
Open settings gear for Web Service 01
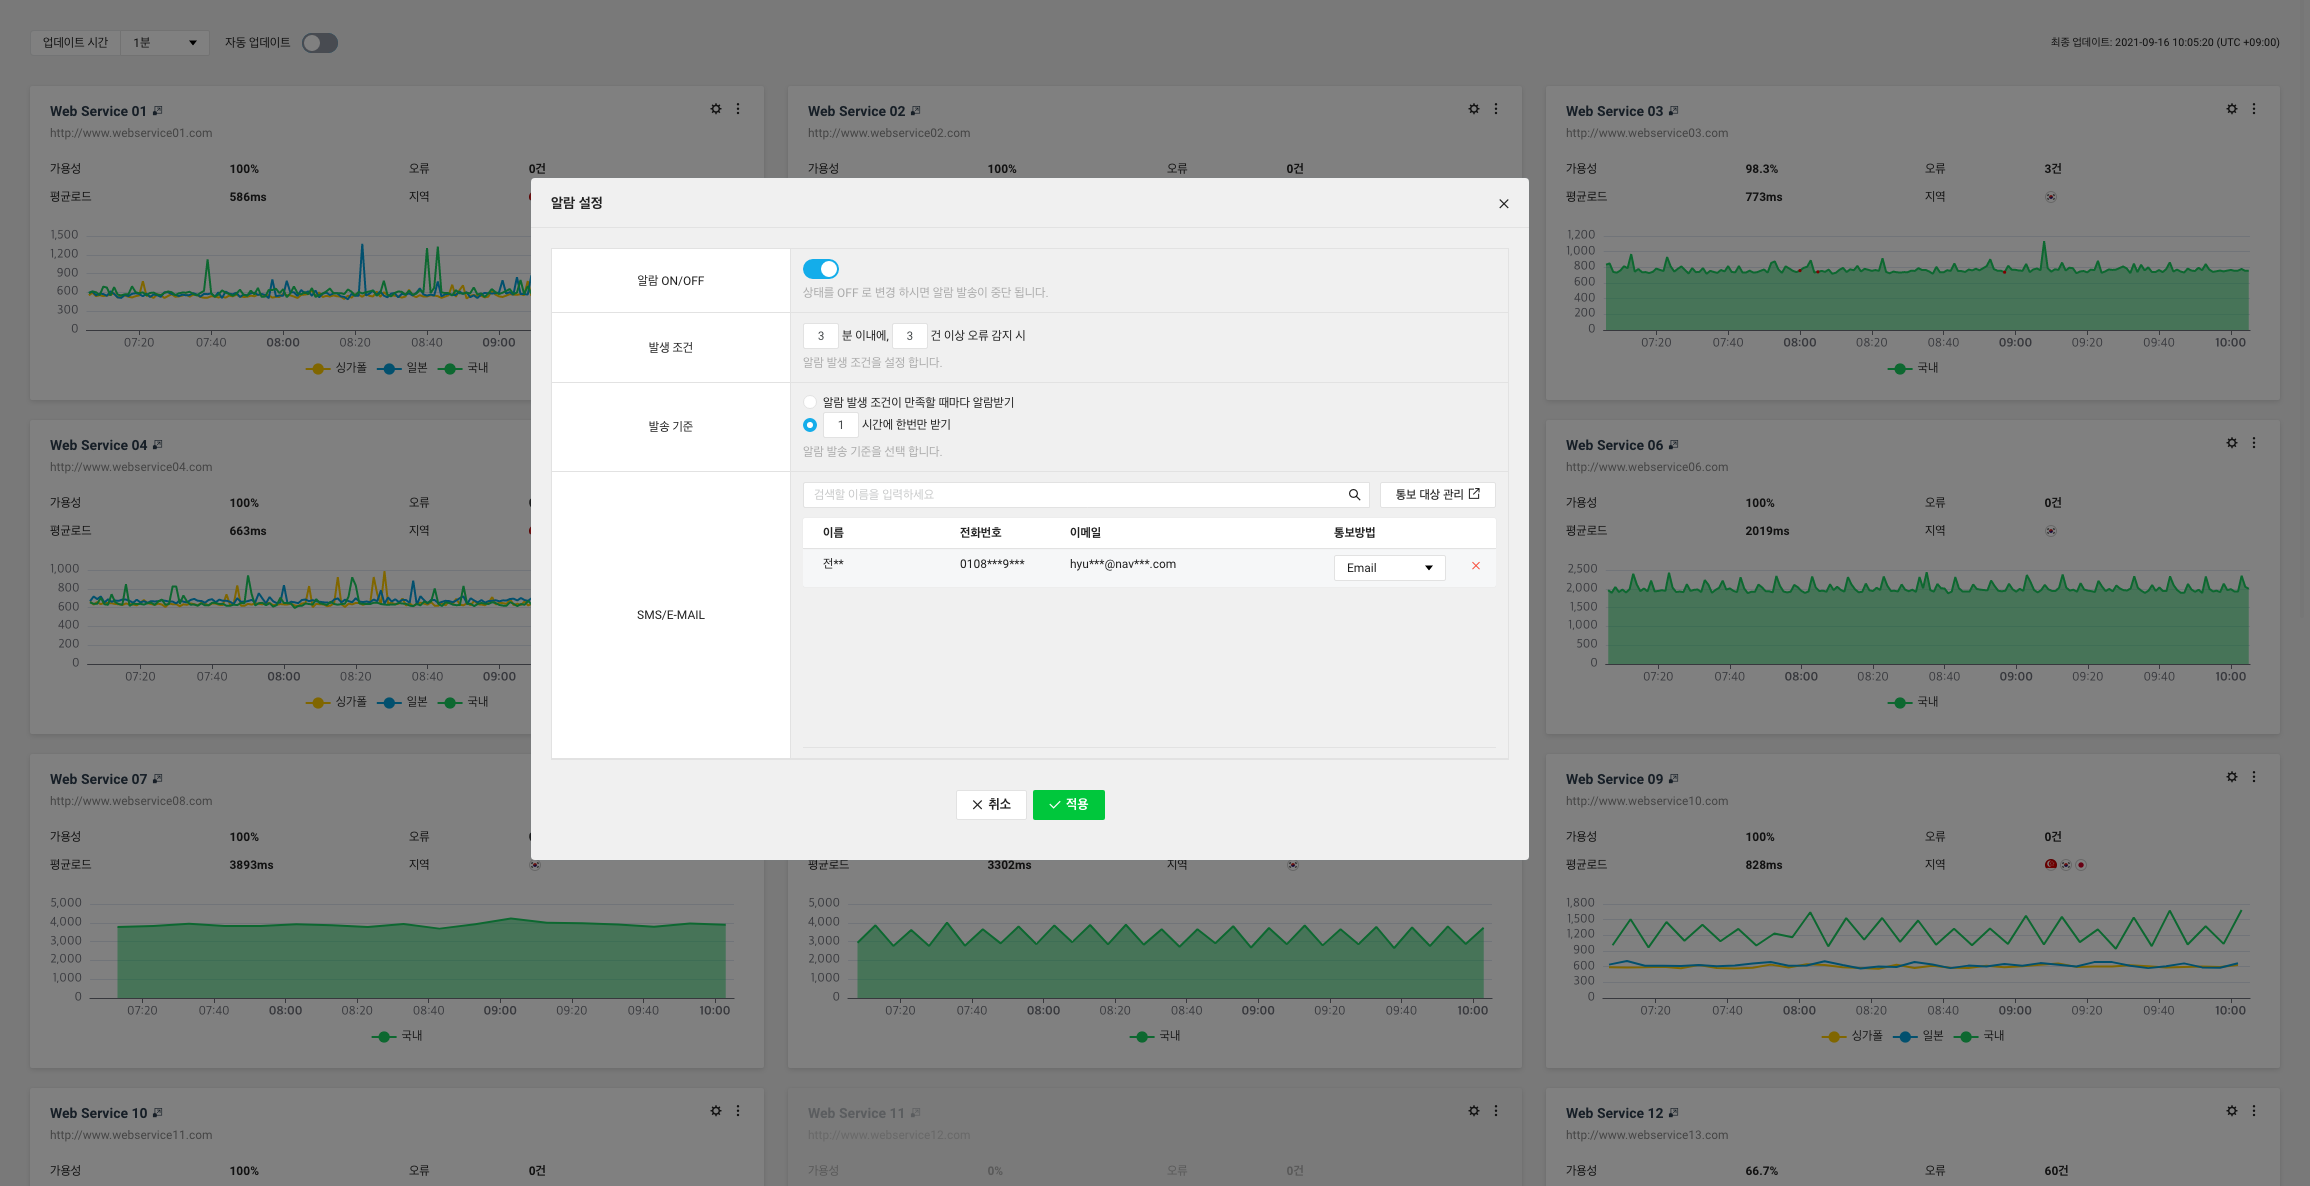(x=716, y=109)
